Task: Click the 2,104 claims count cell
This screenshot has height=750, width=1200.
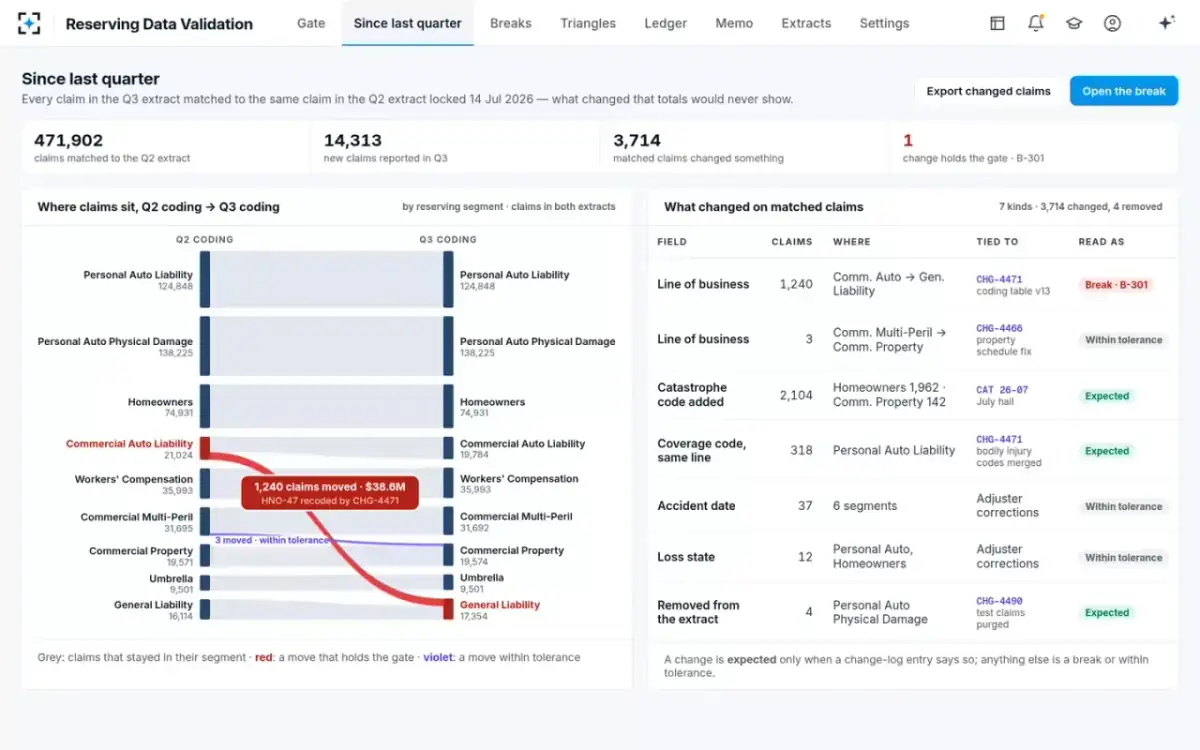Action: point(796,395)
